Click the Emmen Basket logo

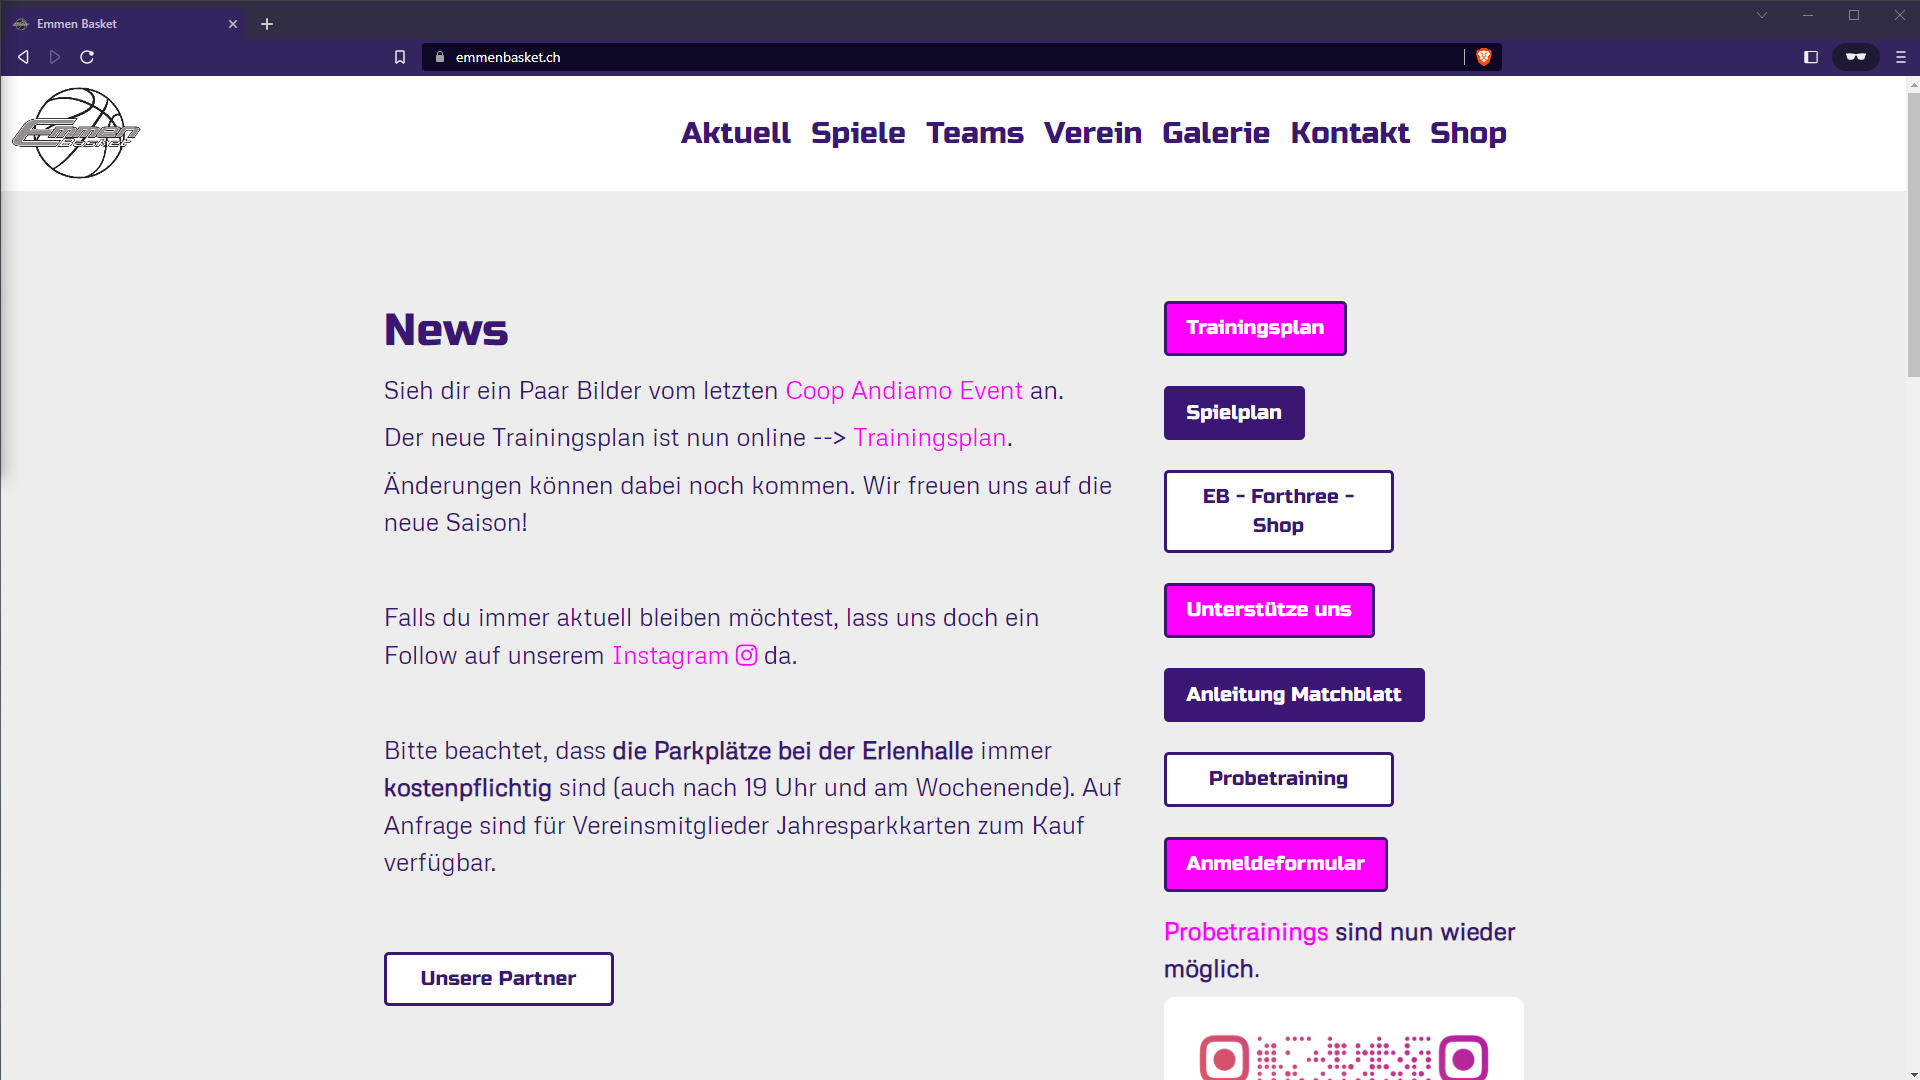coord(76,132)
